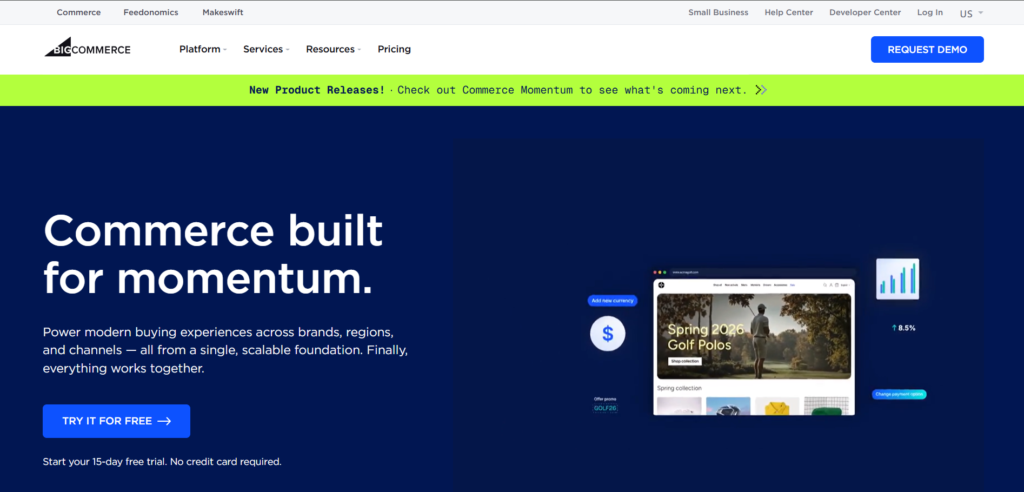Click the green polo product thumbnail
This screenshot has width=1024, height=492.
click(x=826, y=406)
